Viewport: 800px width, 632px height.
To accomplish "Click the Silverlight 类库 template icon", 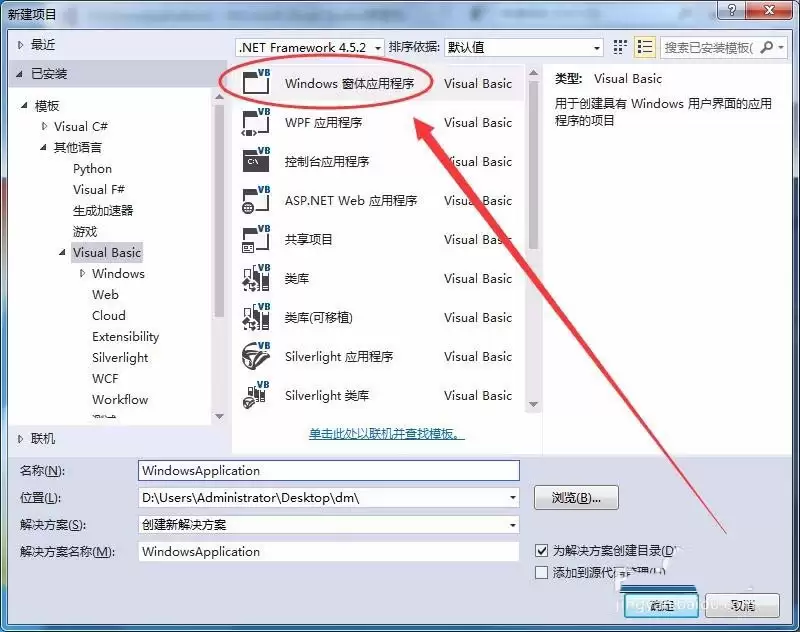I will [254, 395].
